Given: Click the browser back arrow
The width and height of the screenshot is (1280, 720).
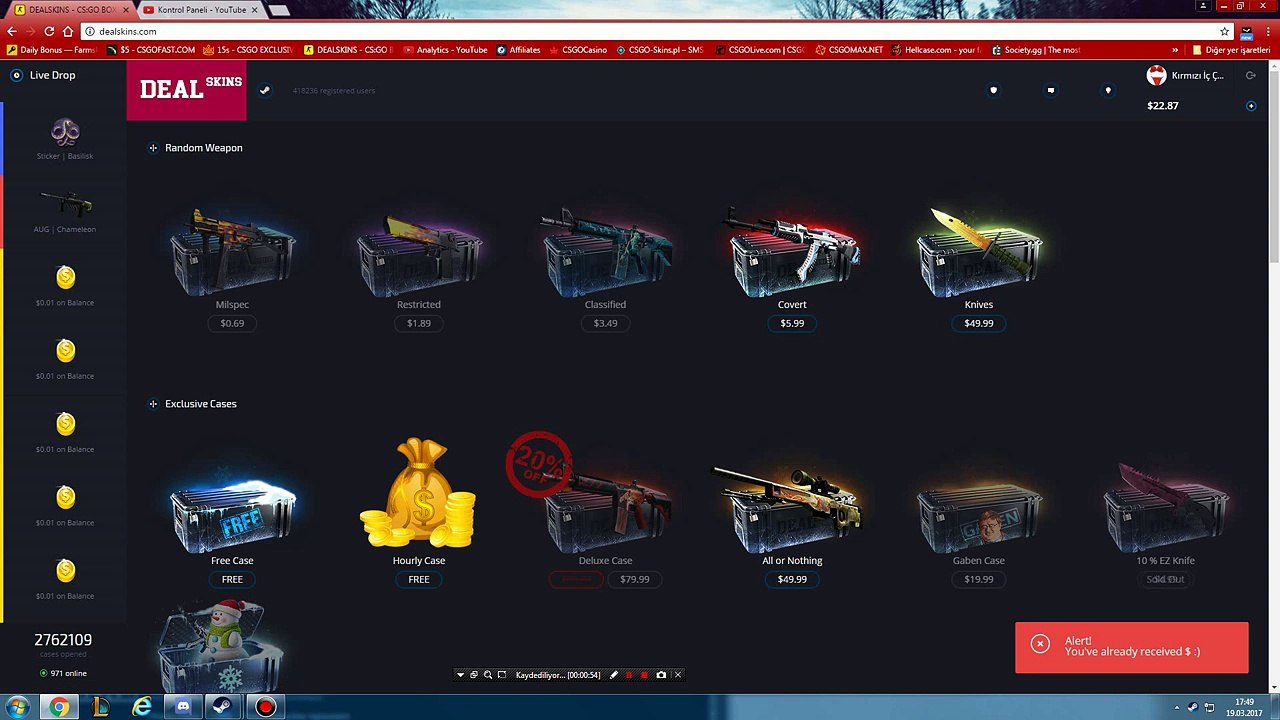Looking at the screenshot, I should point(12,31).
